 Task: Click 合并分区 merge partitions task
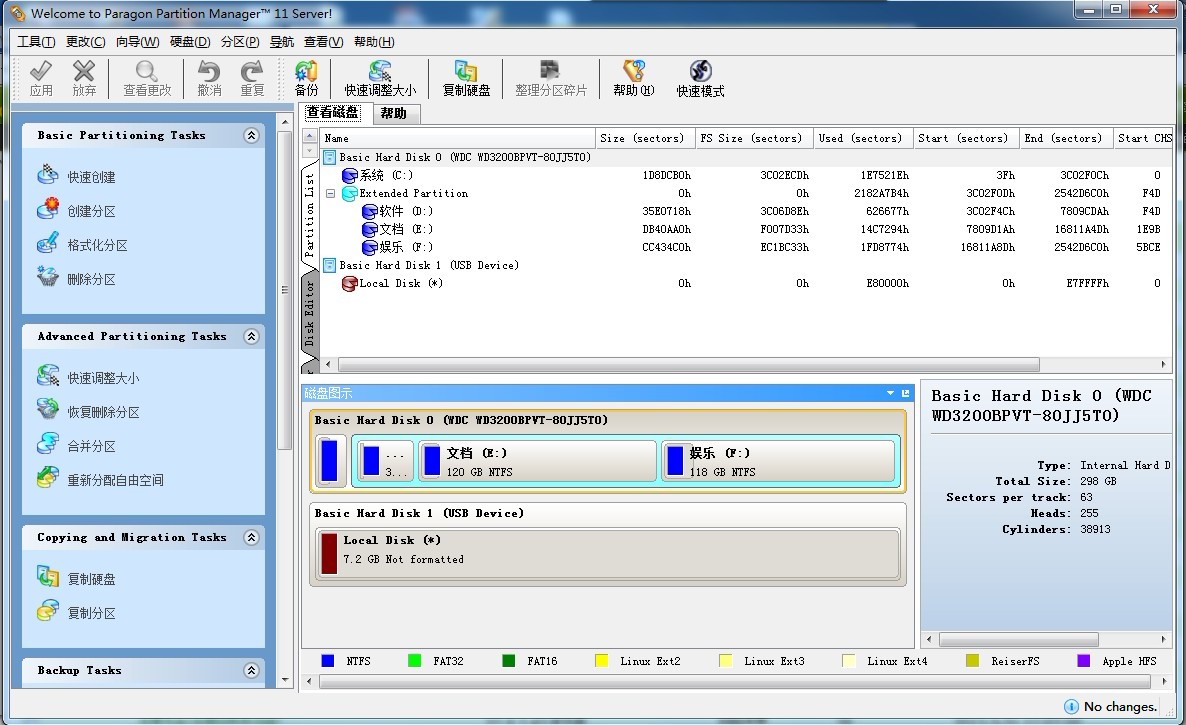(91, 446)
